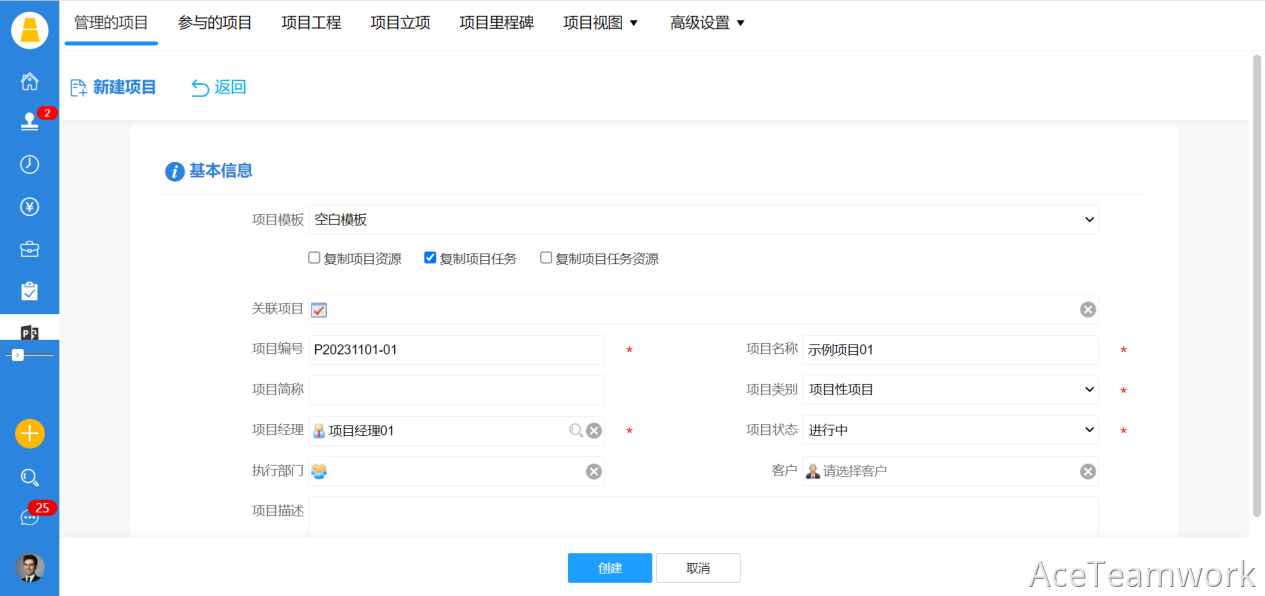The height and width of the screenshot is (596, 1265).
Task: Click the briefcase icon in sidebar
Action: [x=29, y=249]
